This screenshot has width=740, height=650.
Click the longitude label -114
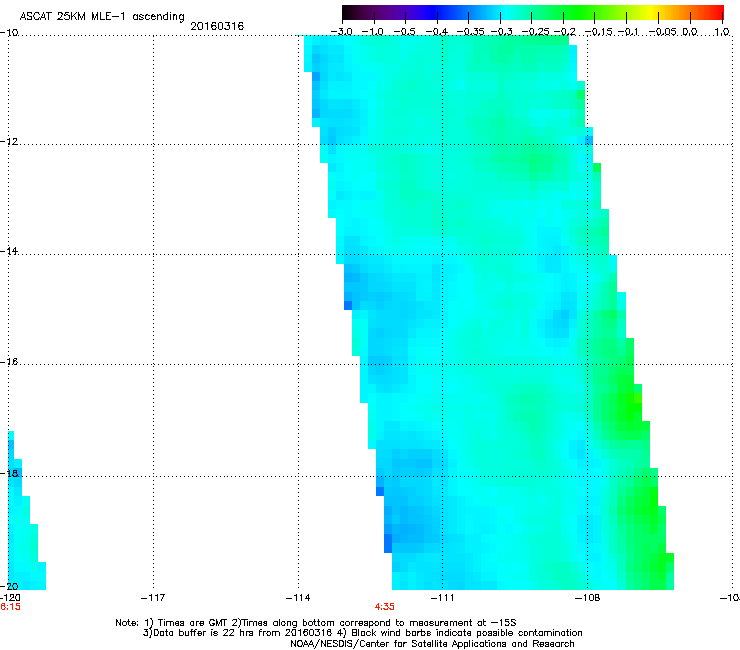click(298, 598)
